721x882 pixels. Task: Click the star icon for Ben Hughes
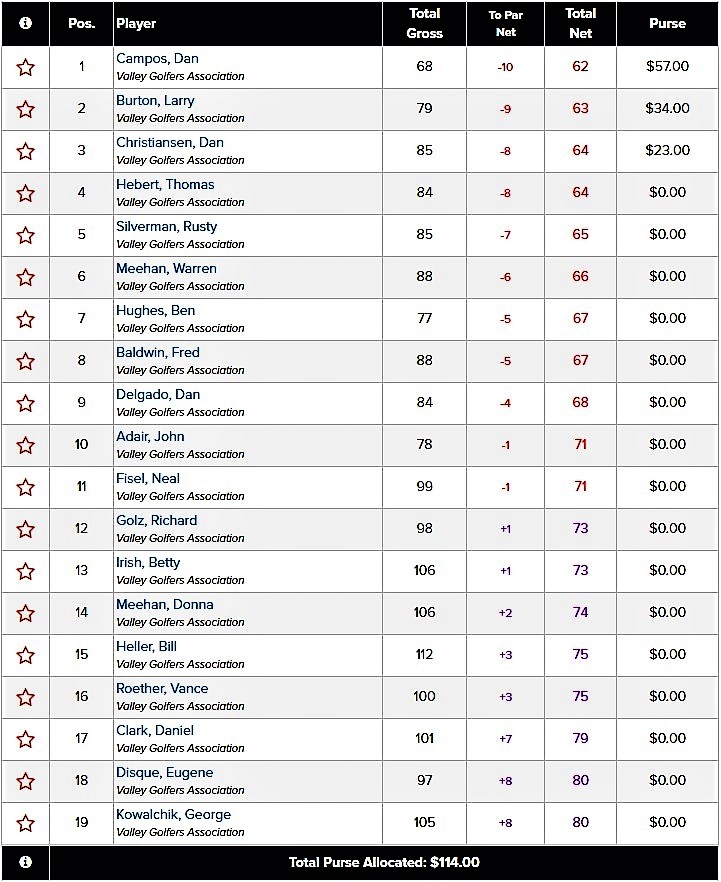[25, 319]
